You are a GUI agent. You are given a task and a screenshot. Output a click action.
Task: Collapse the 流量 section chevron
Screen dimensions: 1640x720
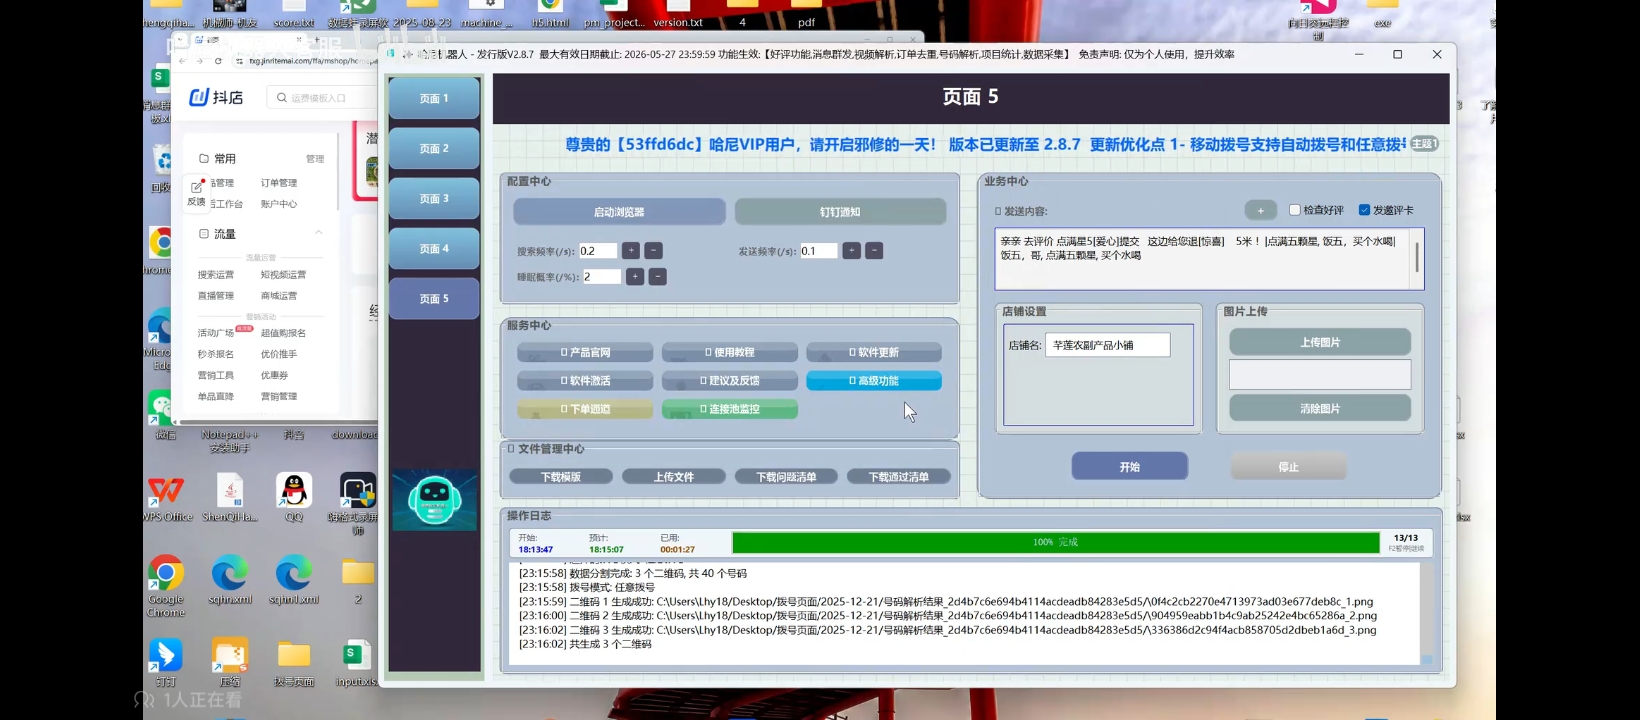[319, 233]
